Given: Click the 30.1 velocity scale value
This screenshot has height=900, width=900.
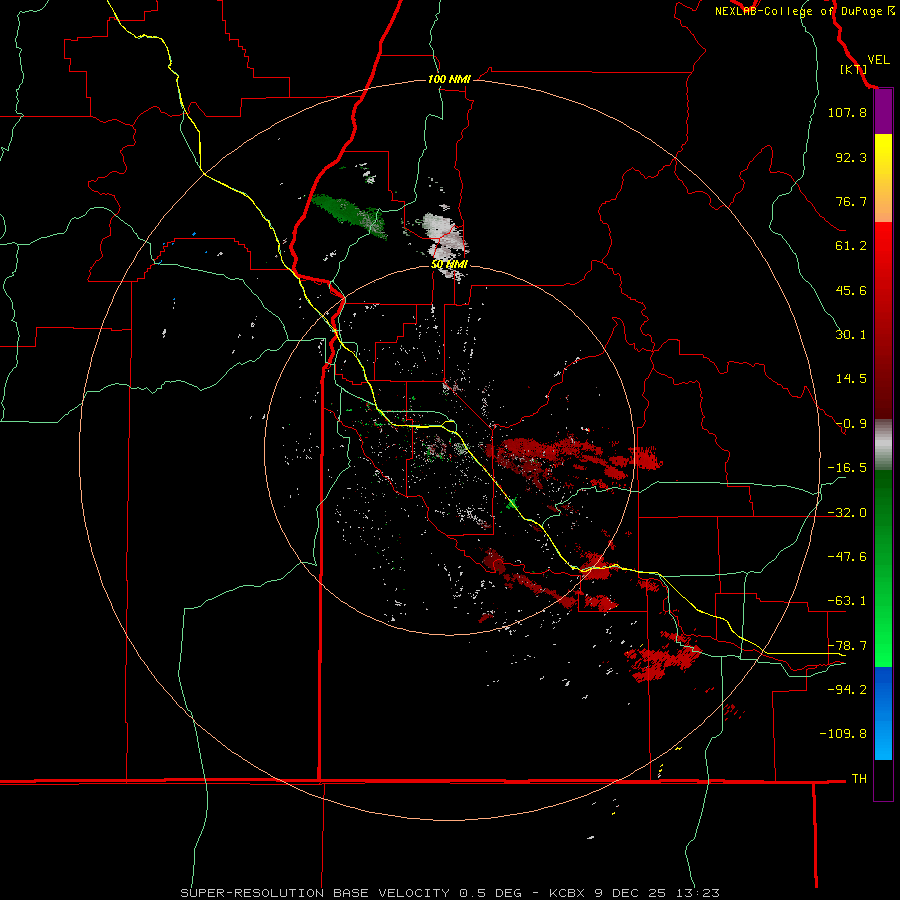Looking at the screenshot, I should pyautogui.click(x=851, y=335).
